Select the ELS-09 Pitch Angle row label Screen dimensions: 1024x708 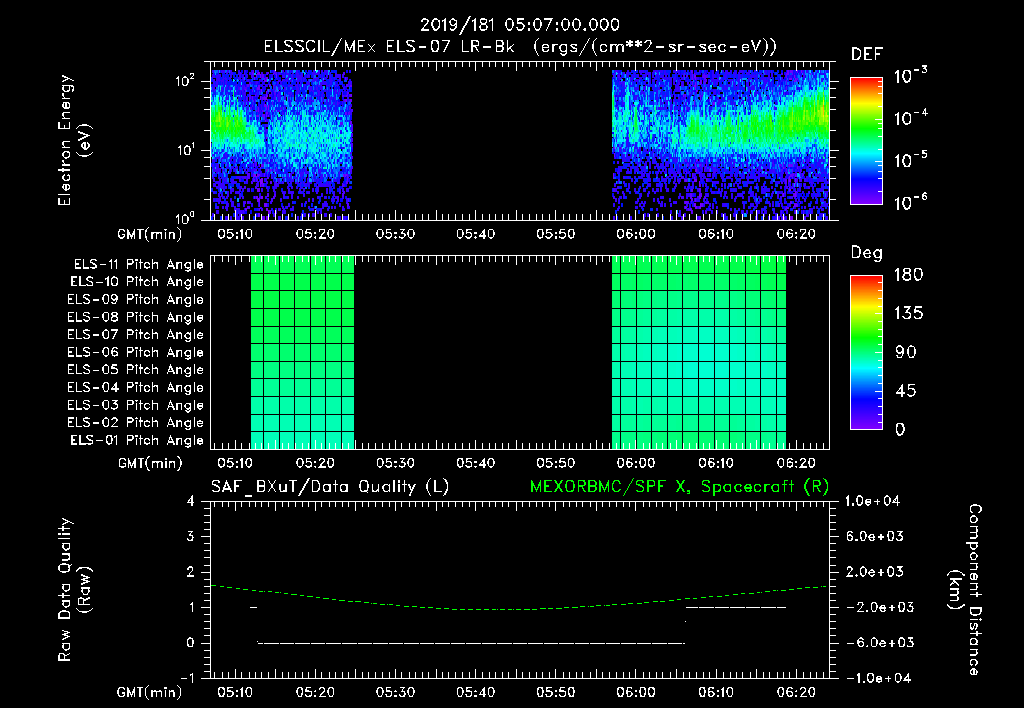136,300
